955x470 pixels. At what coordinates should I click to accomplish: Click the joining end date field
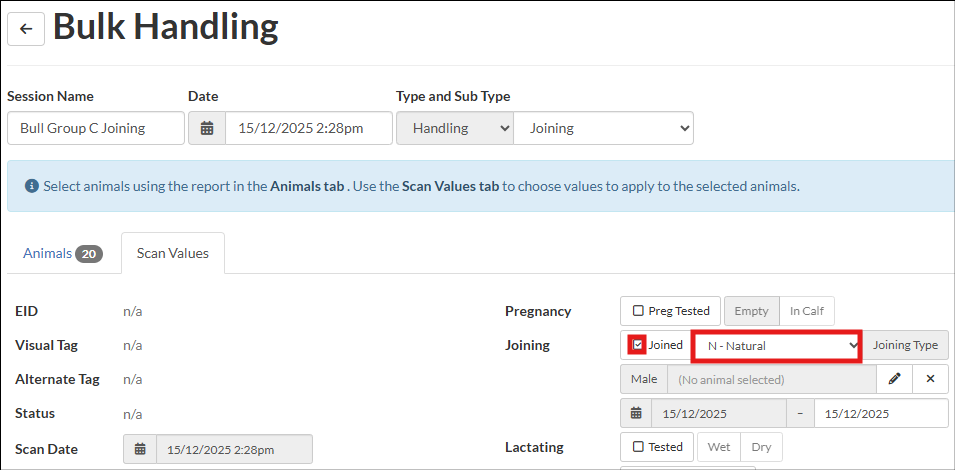(881, 413)
